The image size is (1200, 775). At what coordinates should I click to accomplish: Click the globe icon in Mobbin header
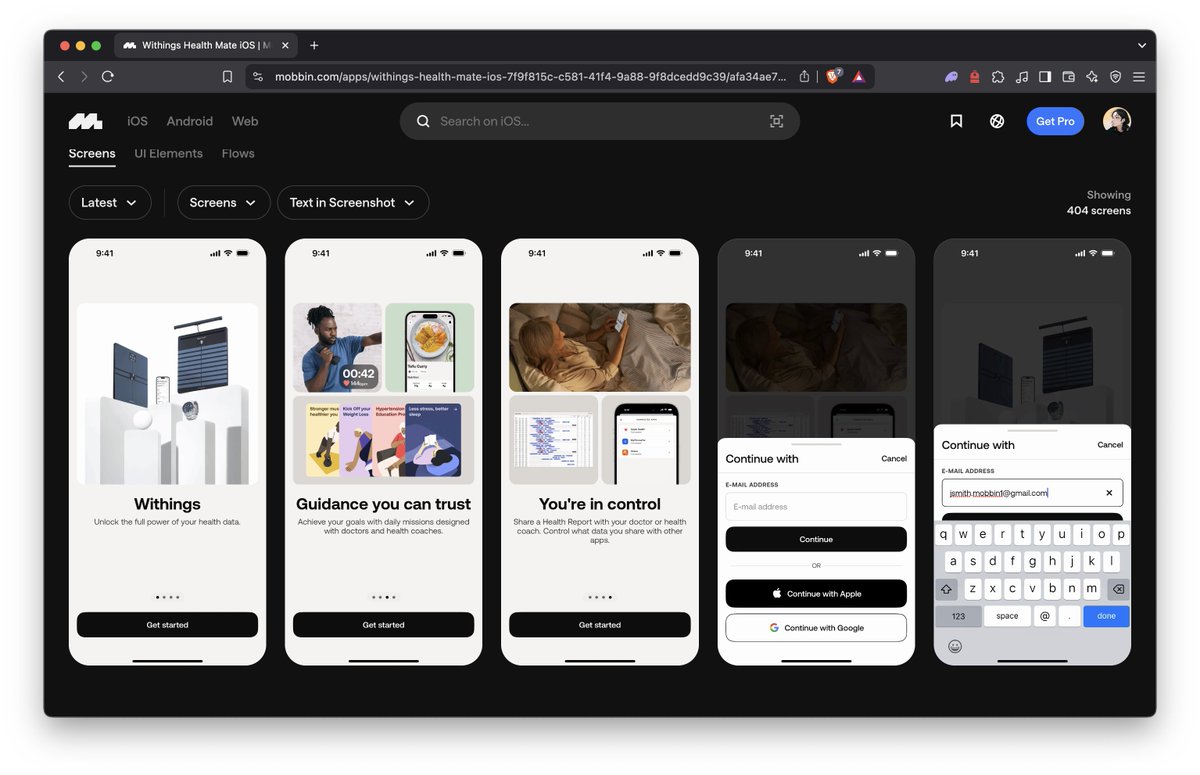pyautogui.click(x=997, y=121)
